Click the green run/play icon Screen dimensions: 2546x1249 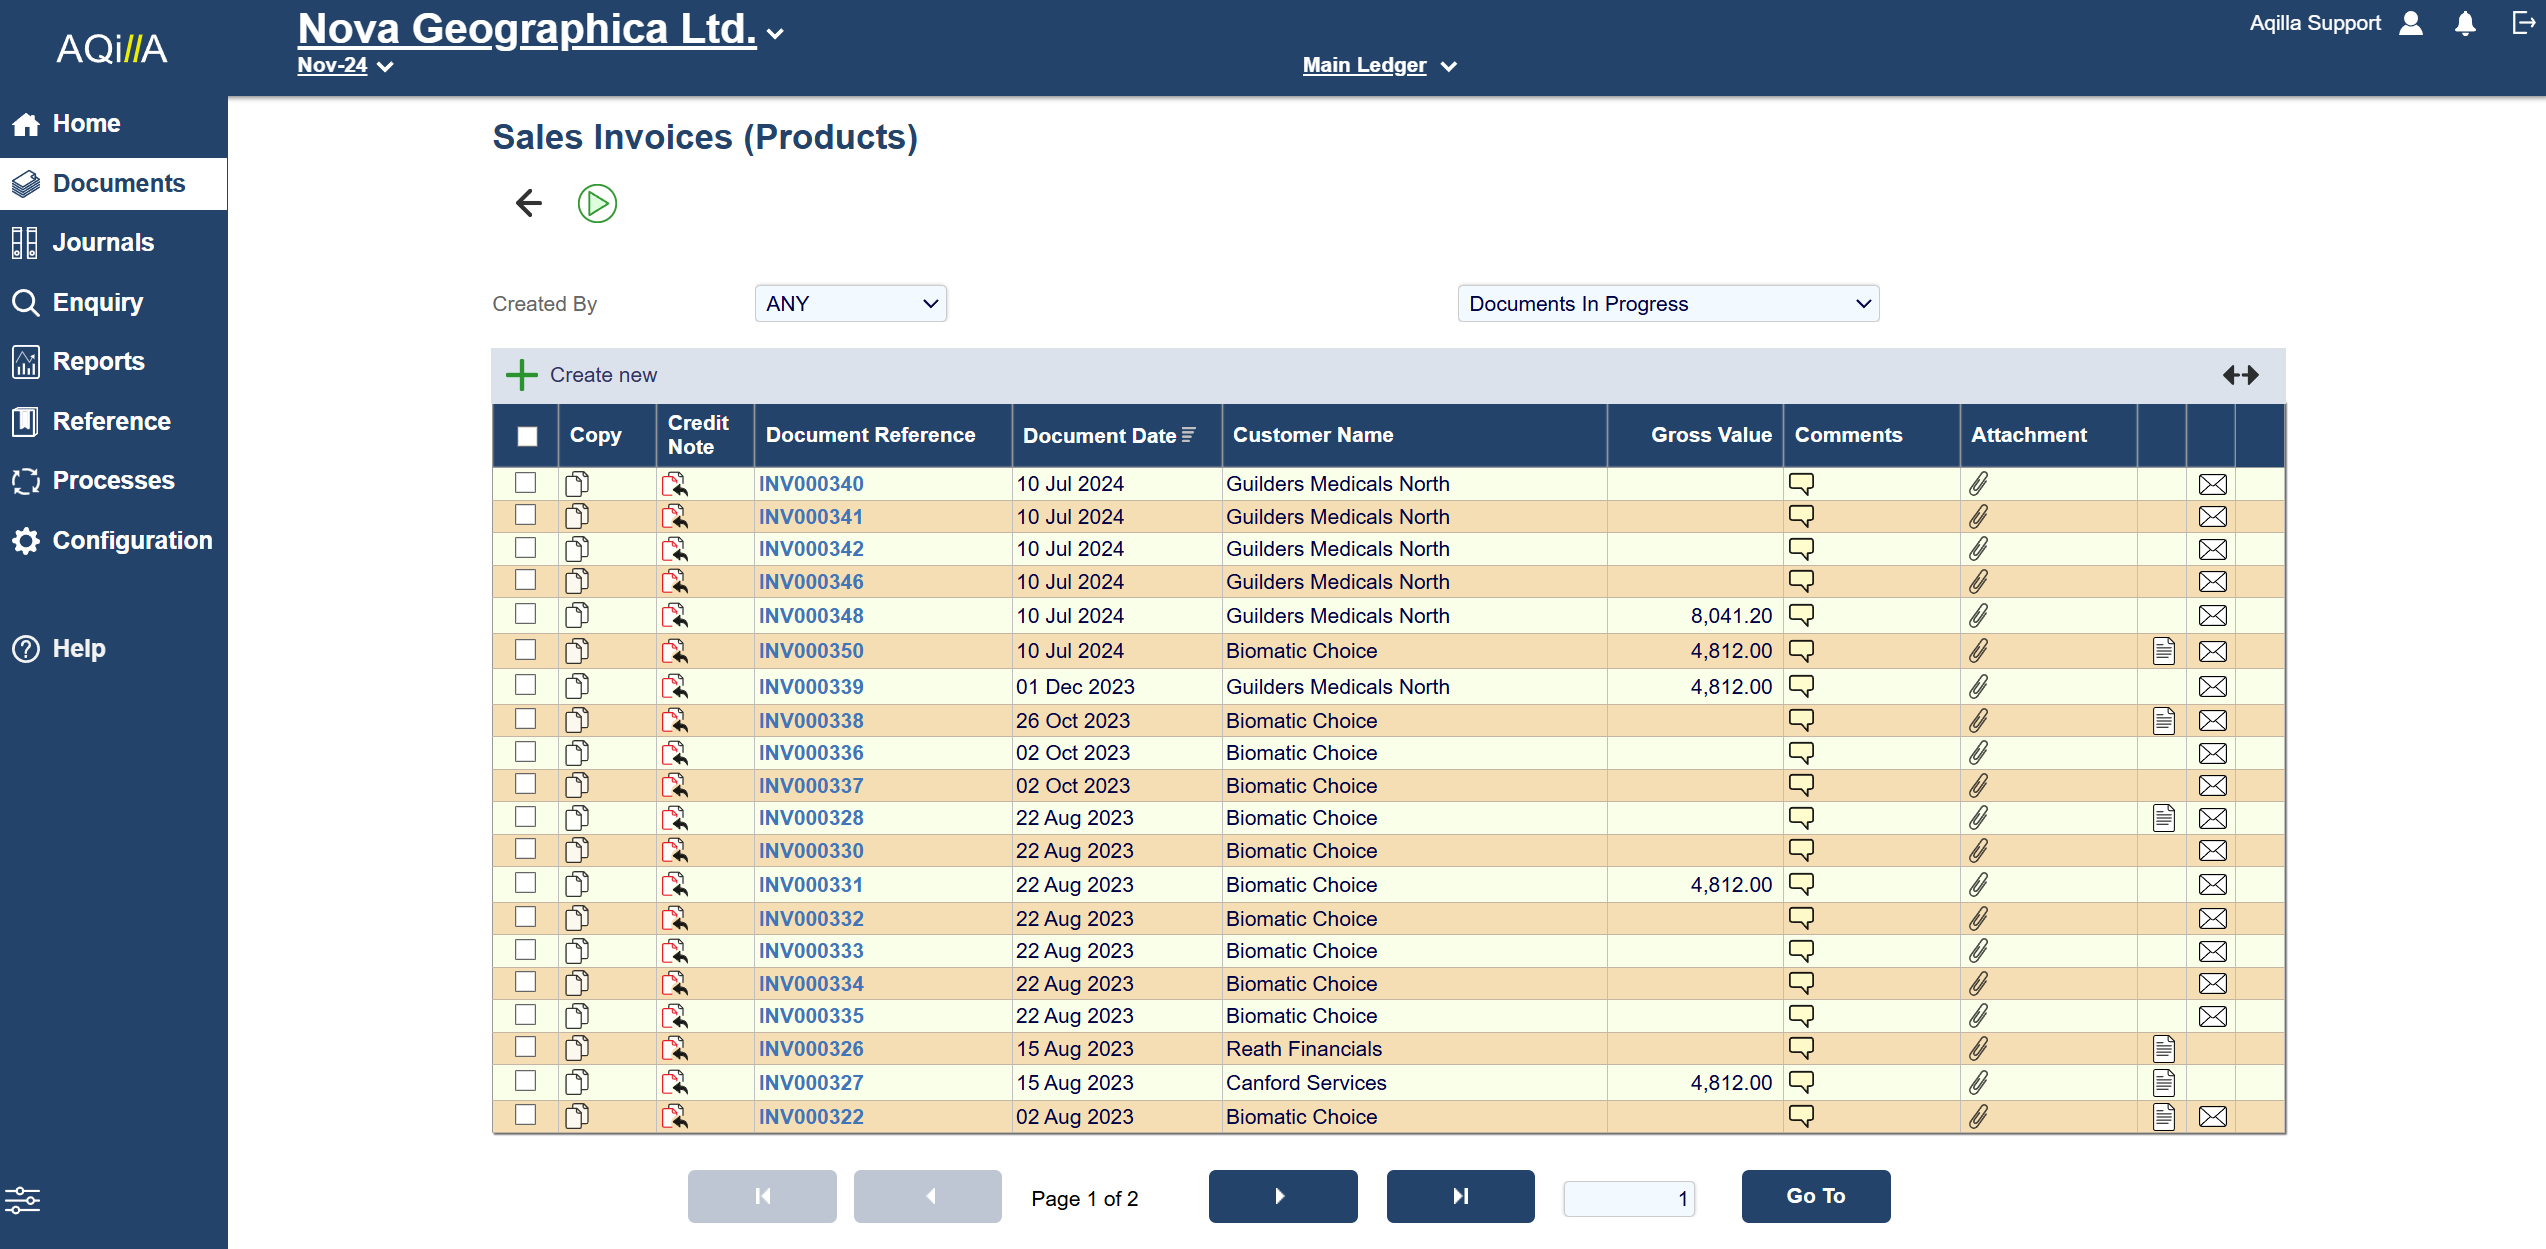click(x=597, y=204)
